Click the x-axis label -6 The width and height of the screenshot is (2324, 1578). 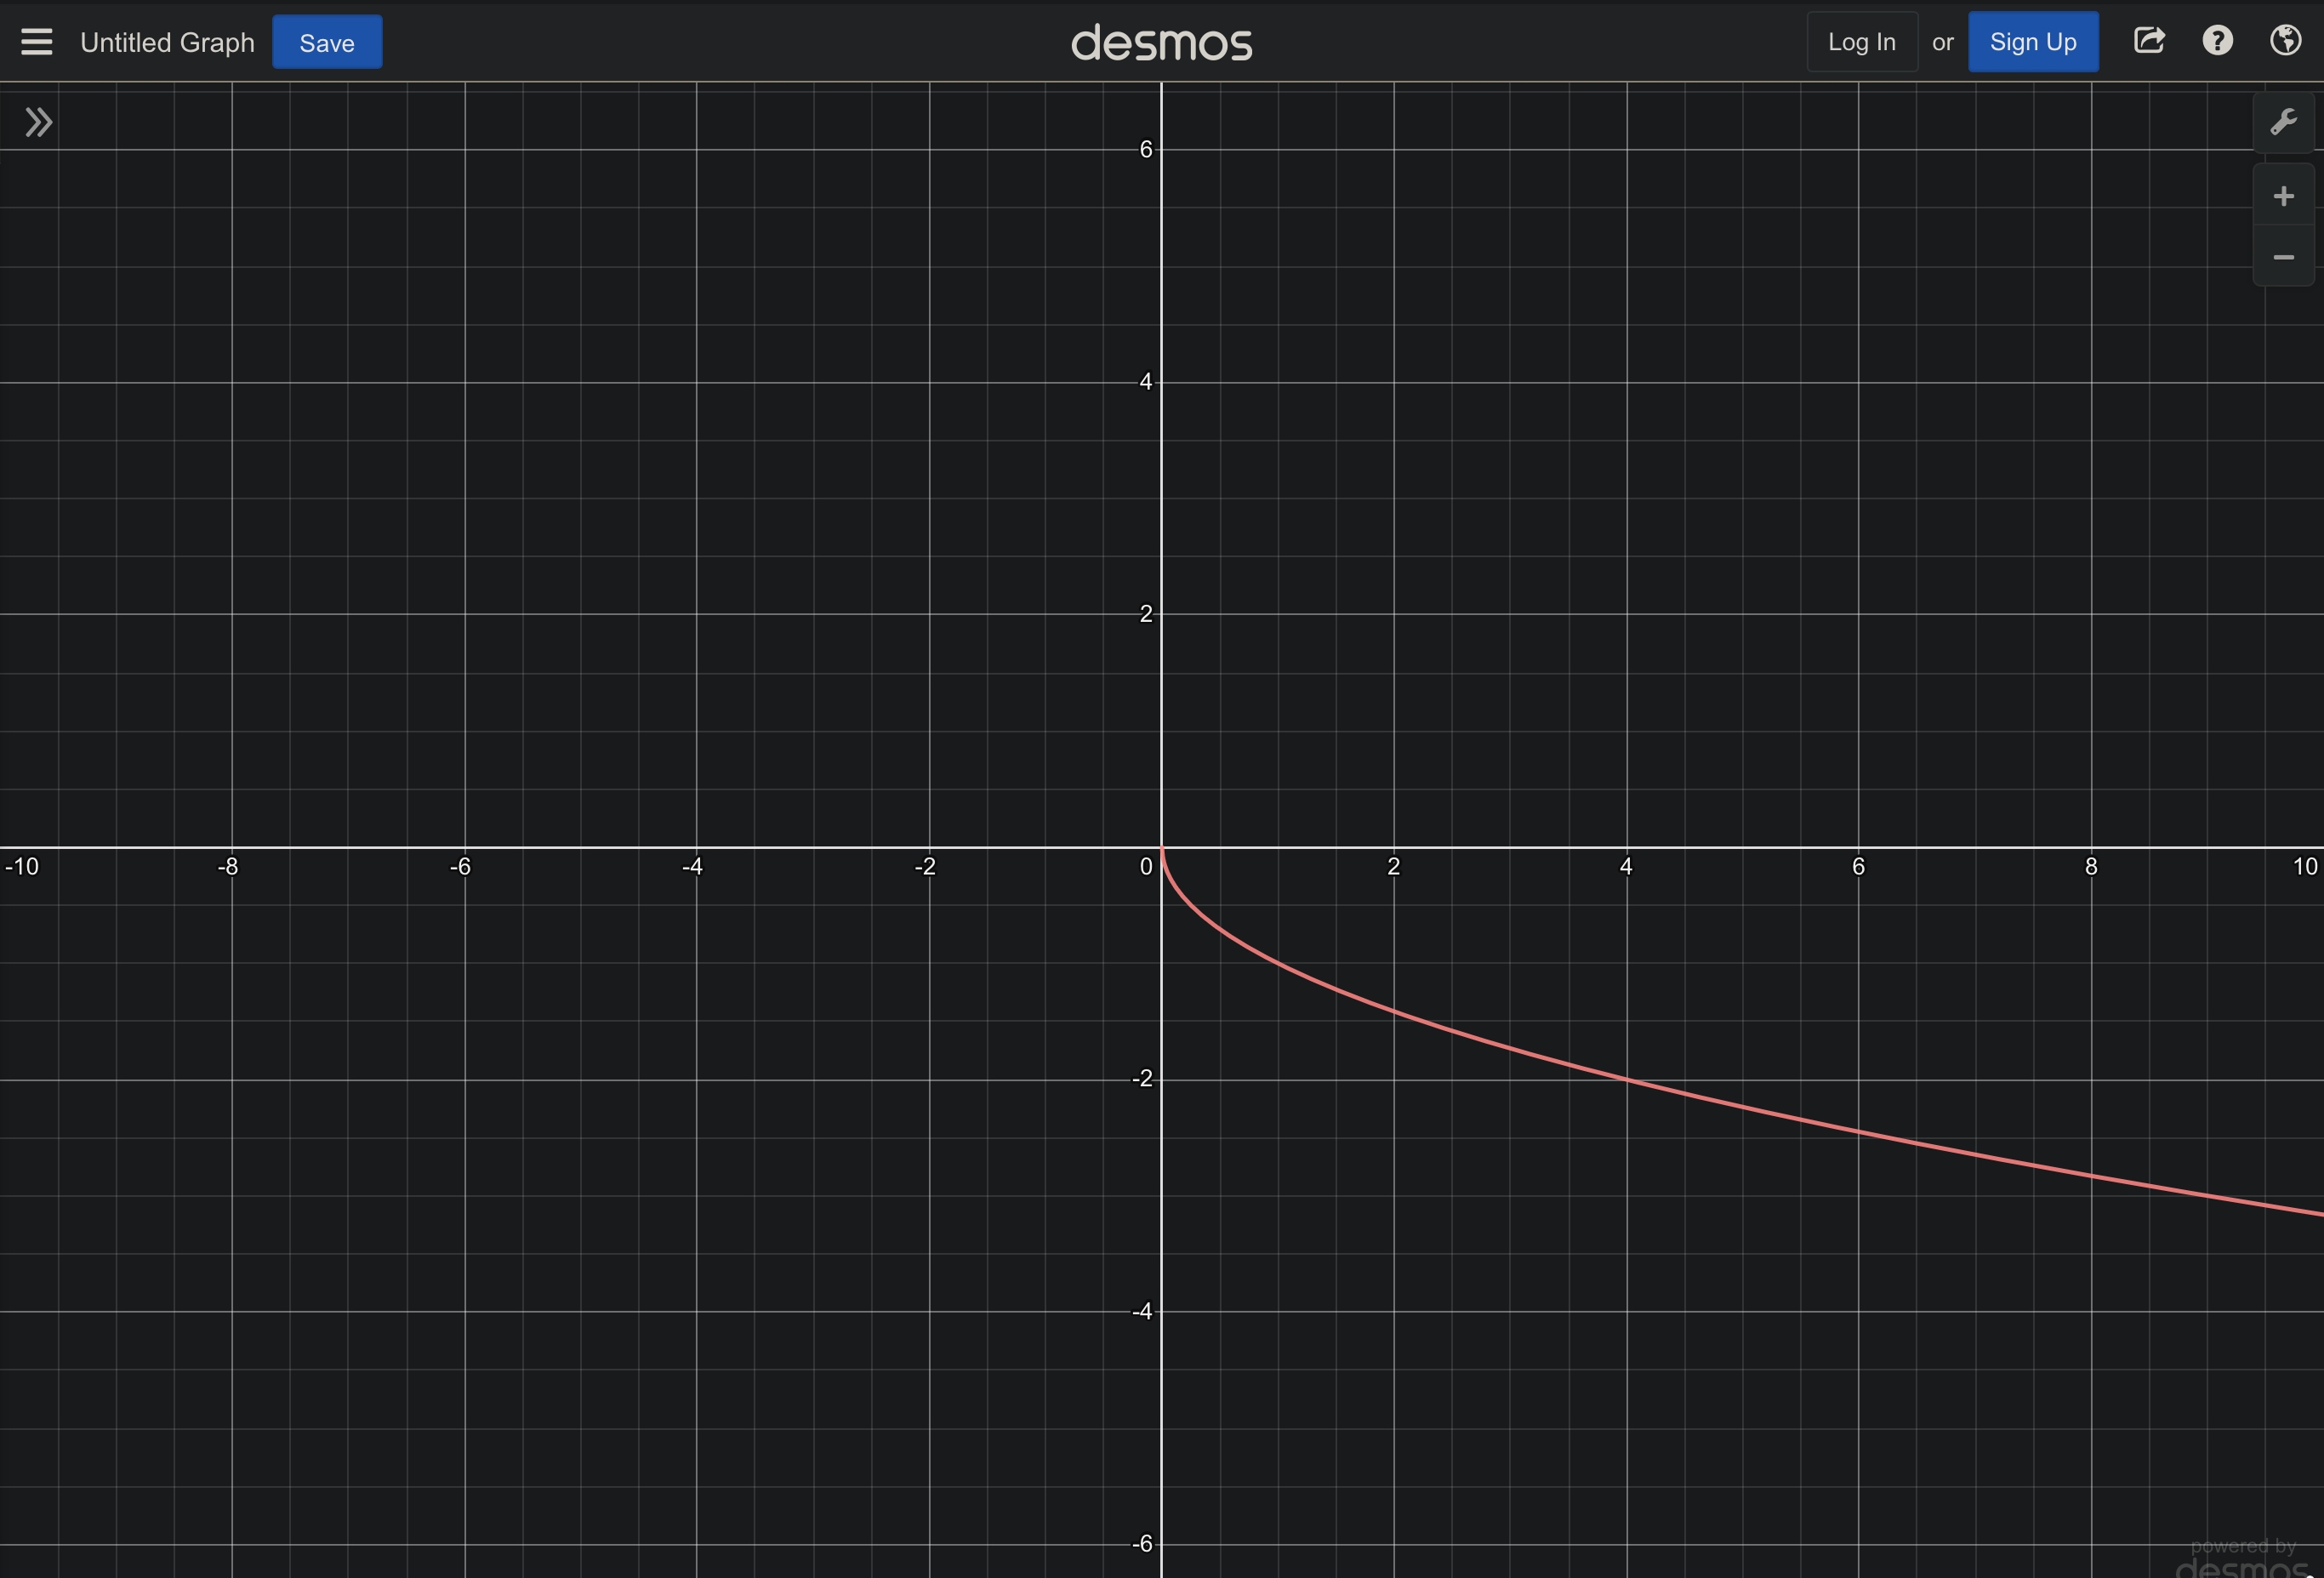click(460, 867)
